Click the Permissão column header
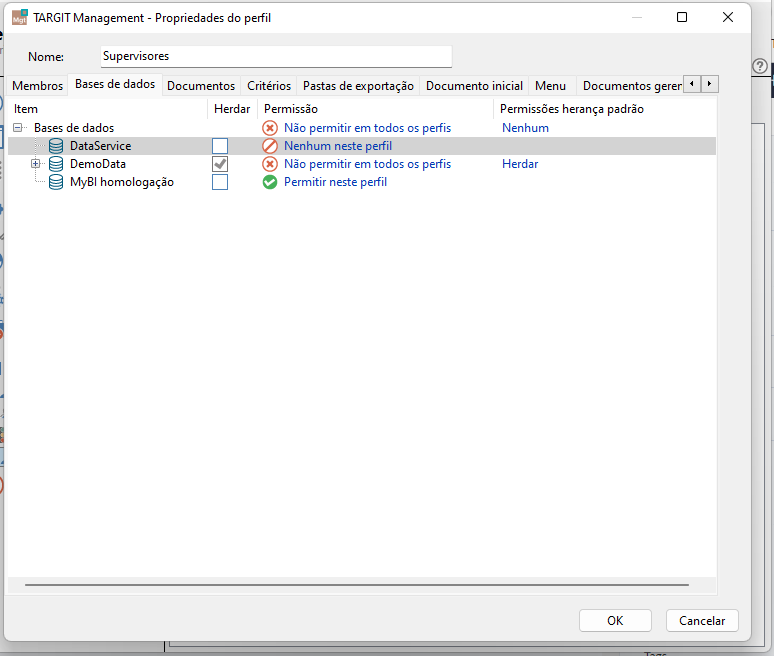Screen dimensions: 774x656 [x=376, y=109]
